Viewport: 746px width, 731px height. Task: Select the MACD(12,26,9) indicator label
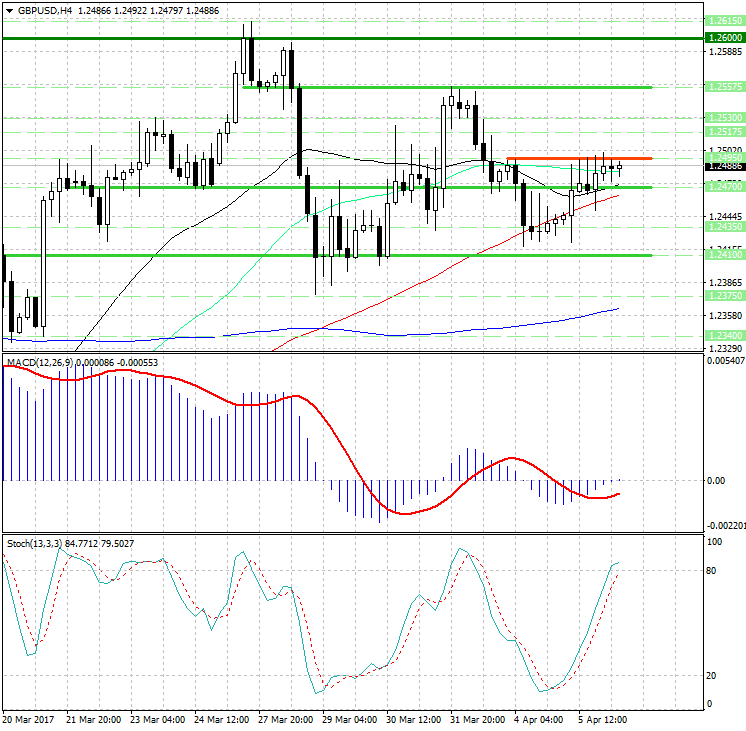click(x=38, y=361)
